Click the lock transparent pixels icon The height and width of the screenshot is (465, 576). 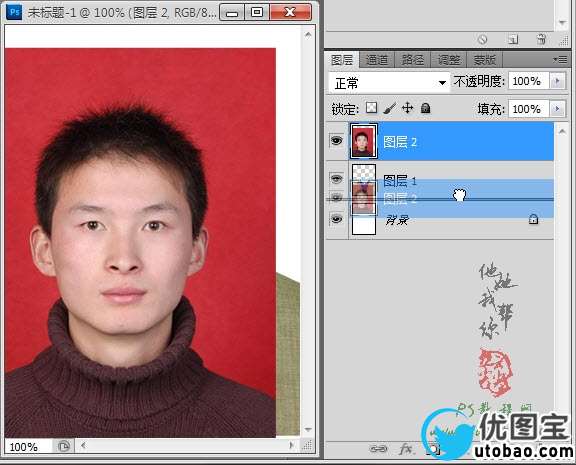coord(371,108)
